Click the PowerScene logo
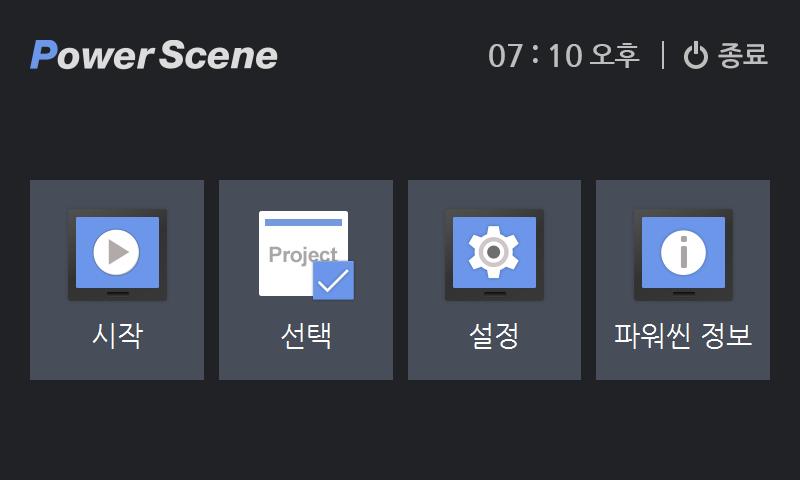Image resolution: width=800 pixels, height=480 pixels. click(x=154, y=55)
